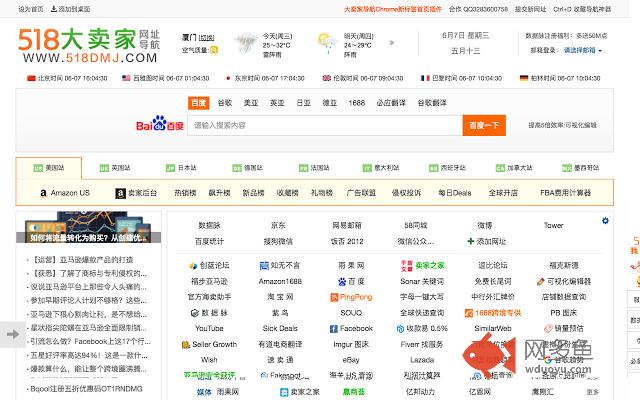Open Amazon US link with logo

(x=65, y=193)
